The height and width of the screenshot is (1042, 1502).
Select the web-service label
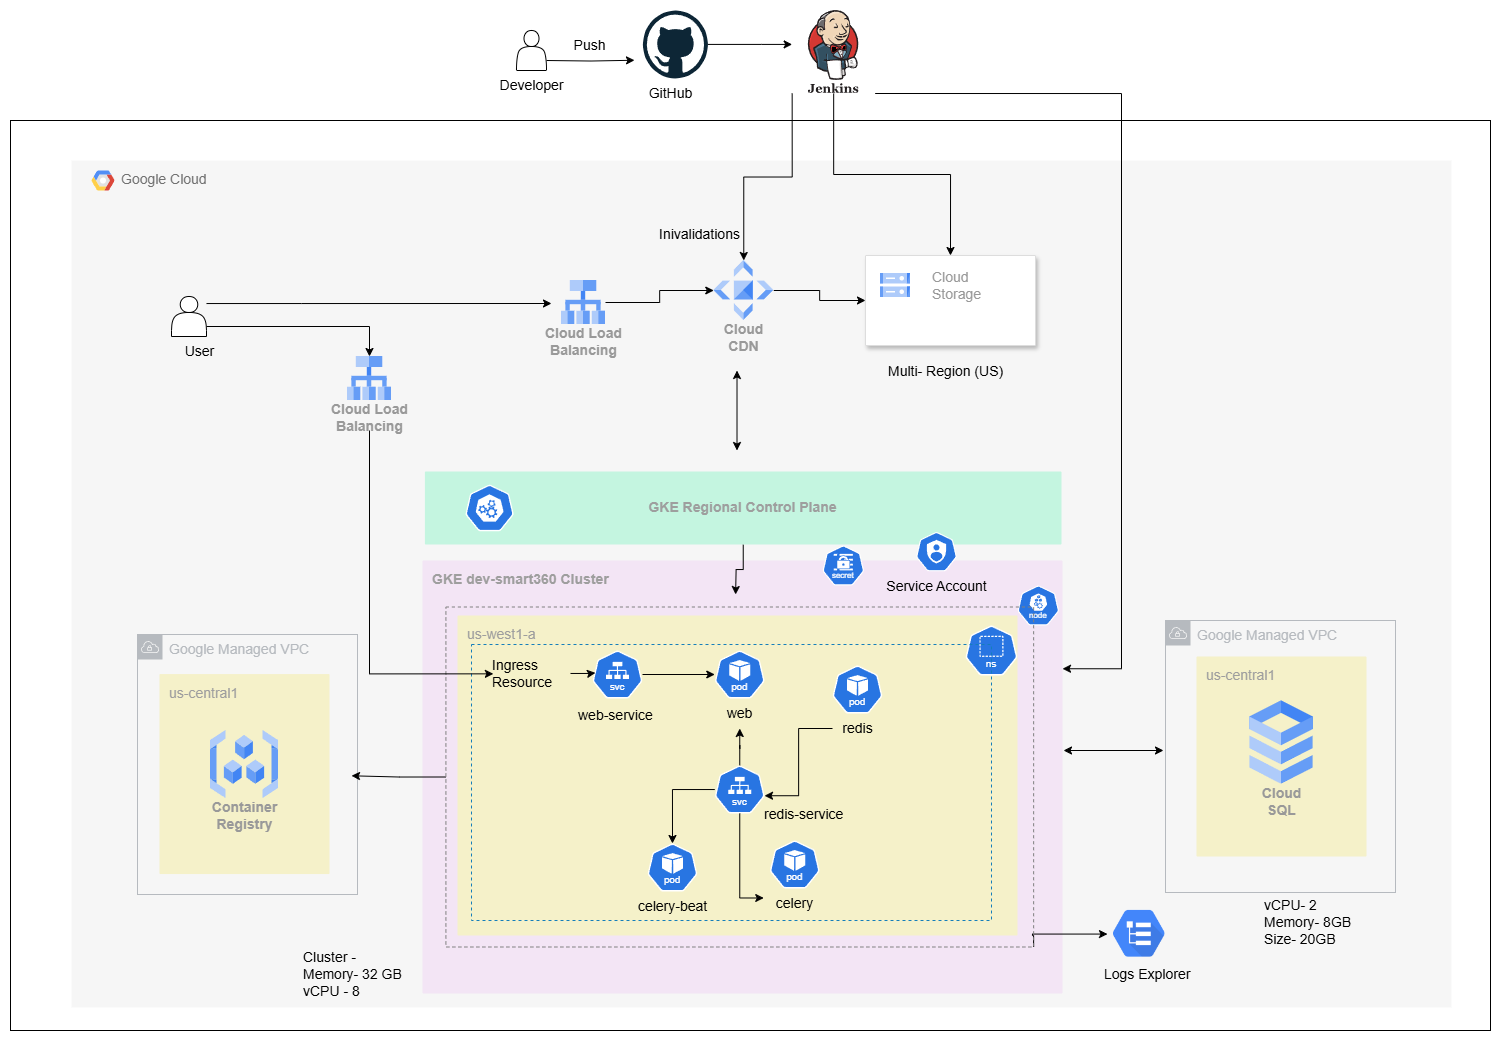(x=615, y=715)
